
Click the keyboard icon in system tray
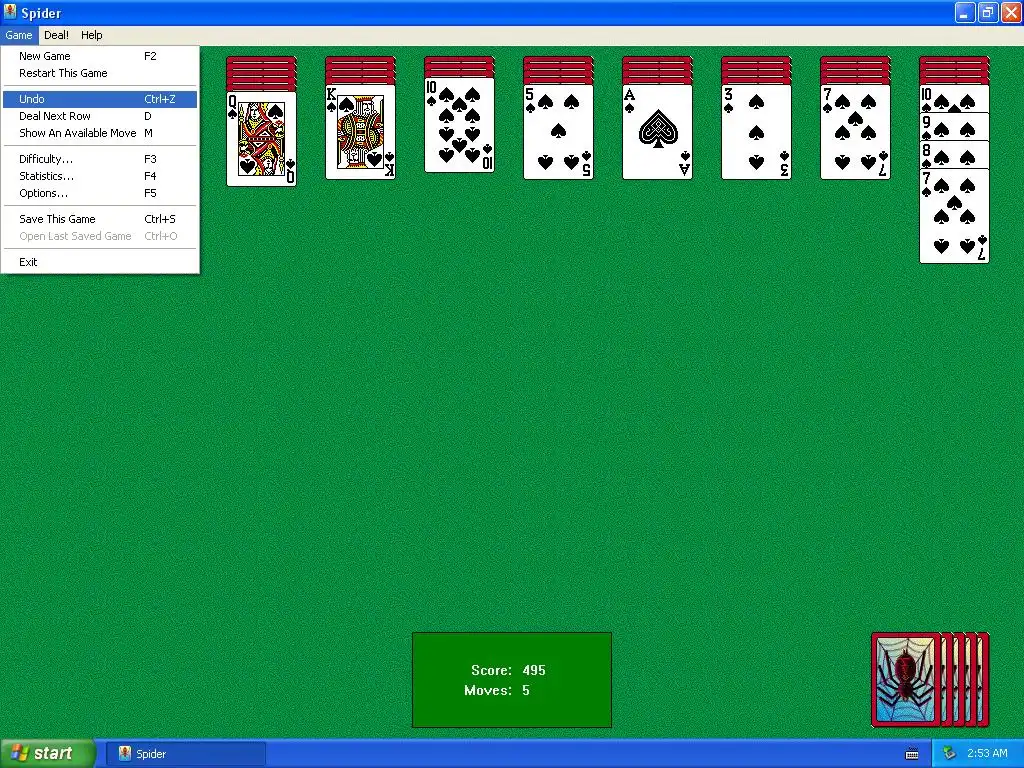(x=912, y=754)
